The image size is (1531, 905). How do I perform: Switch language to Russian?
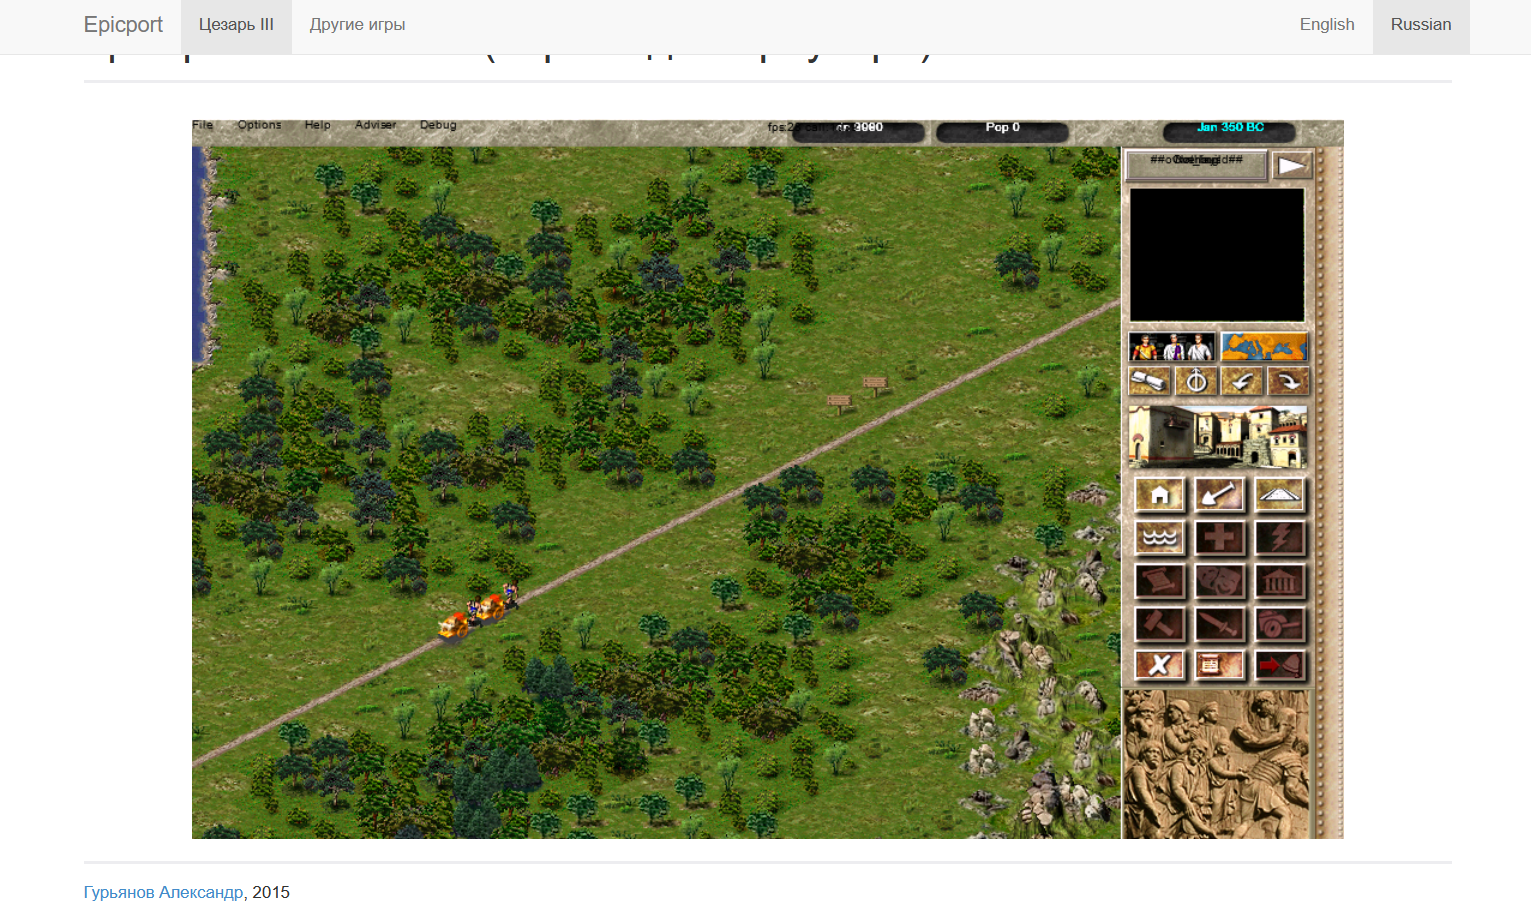coord(1421,25)
